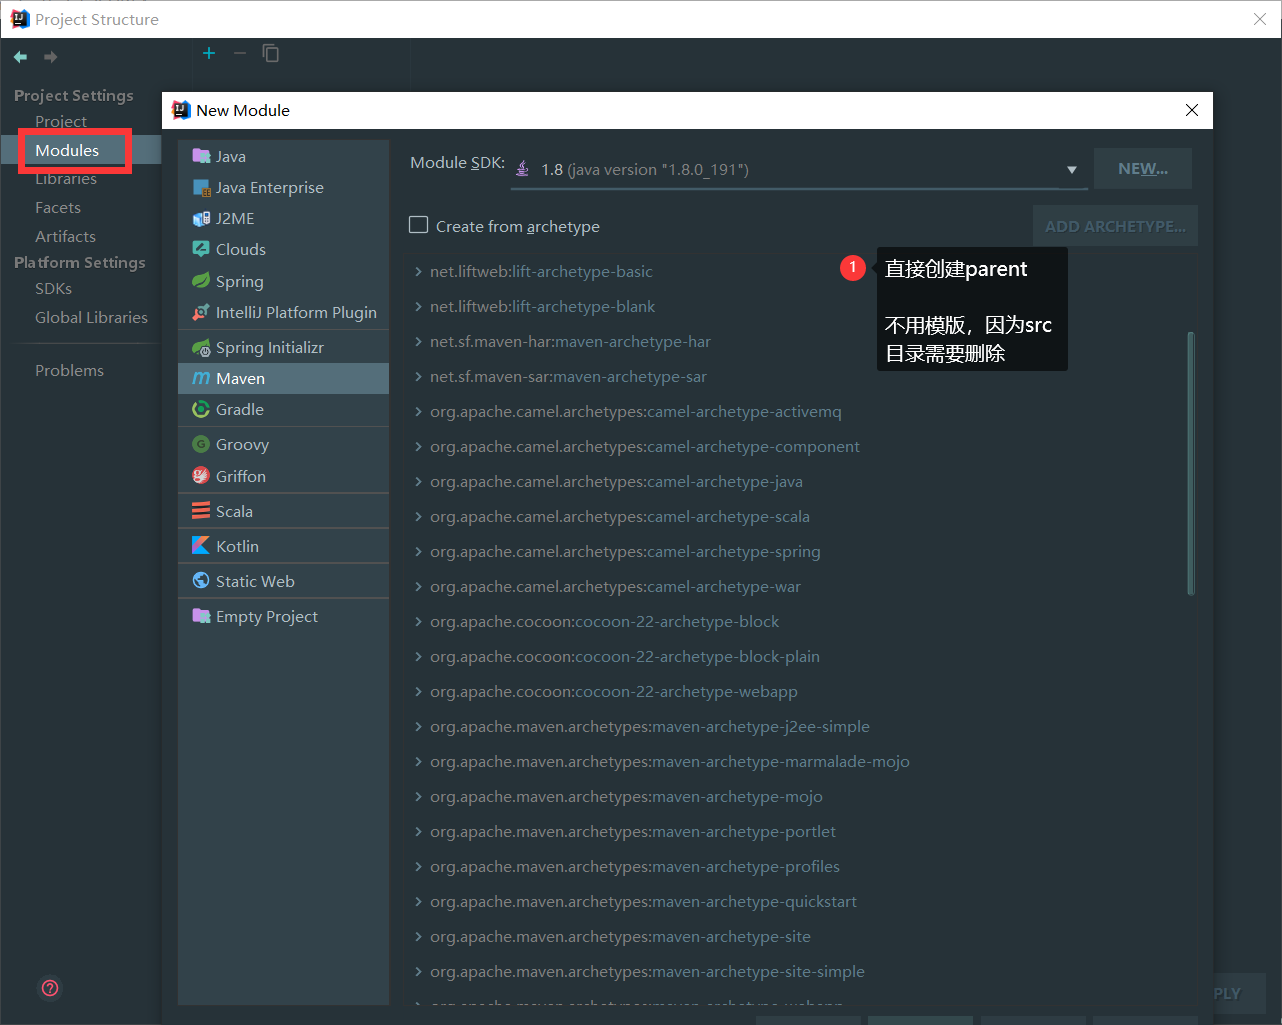Enable Create from archetype checkbox
1282x1025 pixels.
[x=419, y=225]
